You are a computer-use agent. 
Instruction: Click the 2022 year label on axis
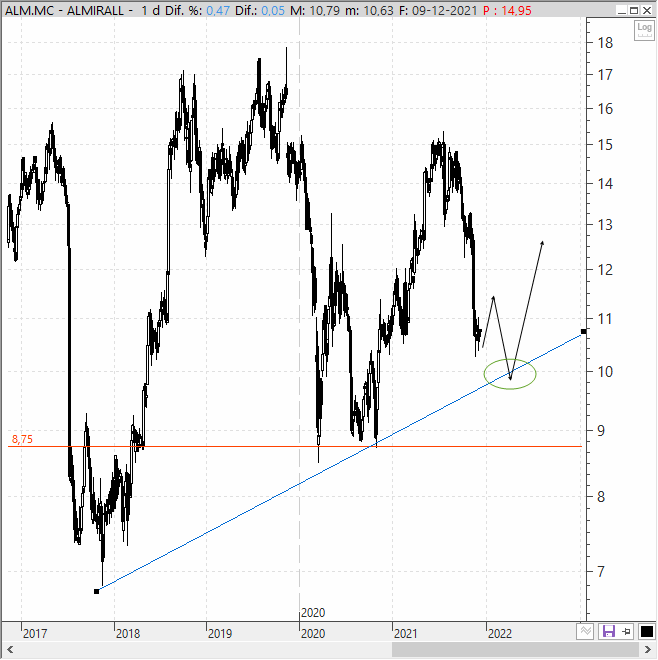click(x=500, y=633)
